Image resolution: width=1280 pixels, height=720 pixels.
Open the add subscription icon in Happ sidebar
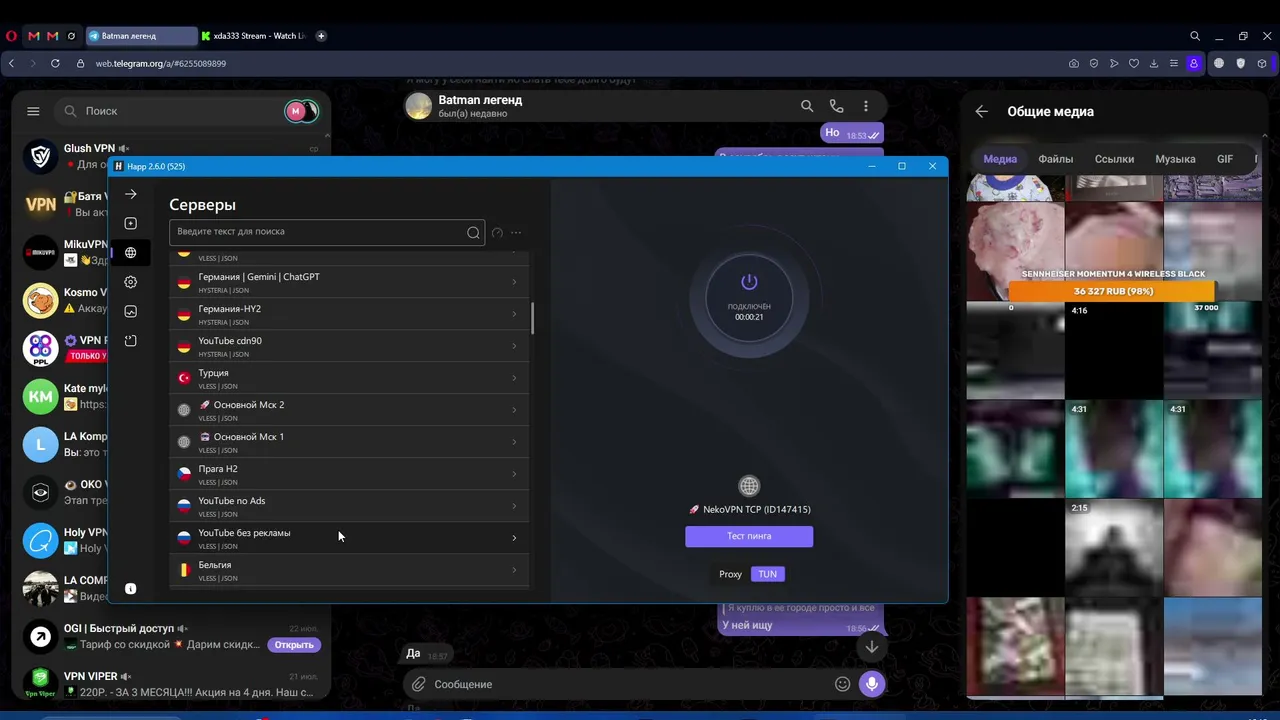click(130, 223)
